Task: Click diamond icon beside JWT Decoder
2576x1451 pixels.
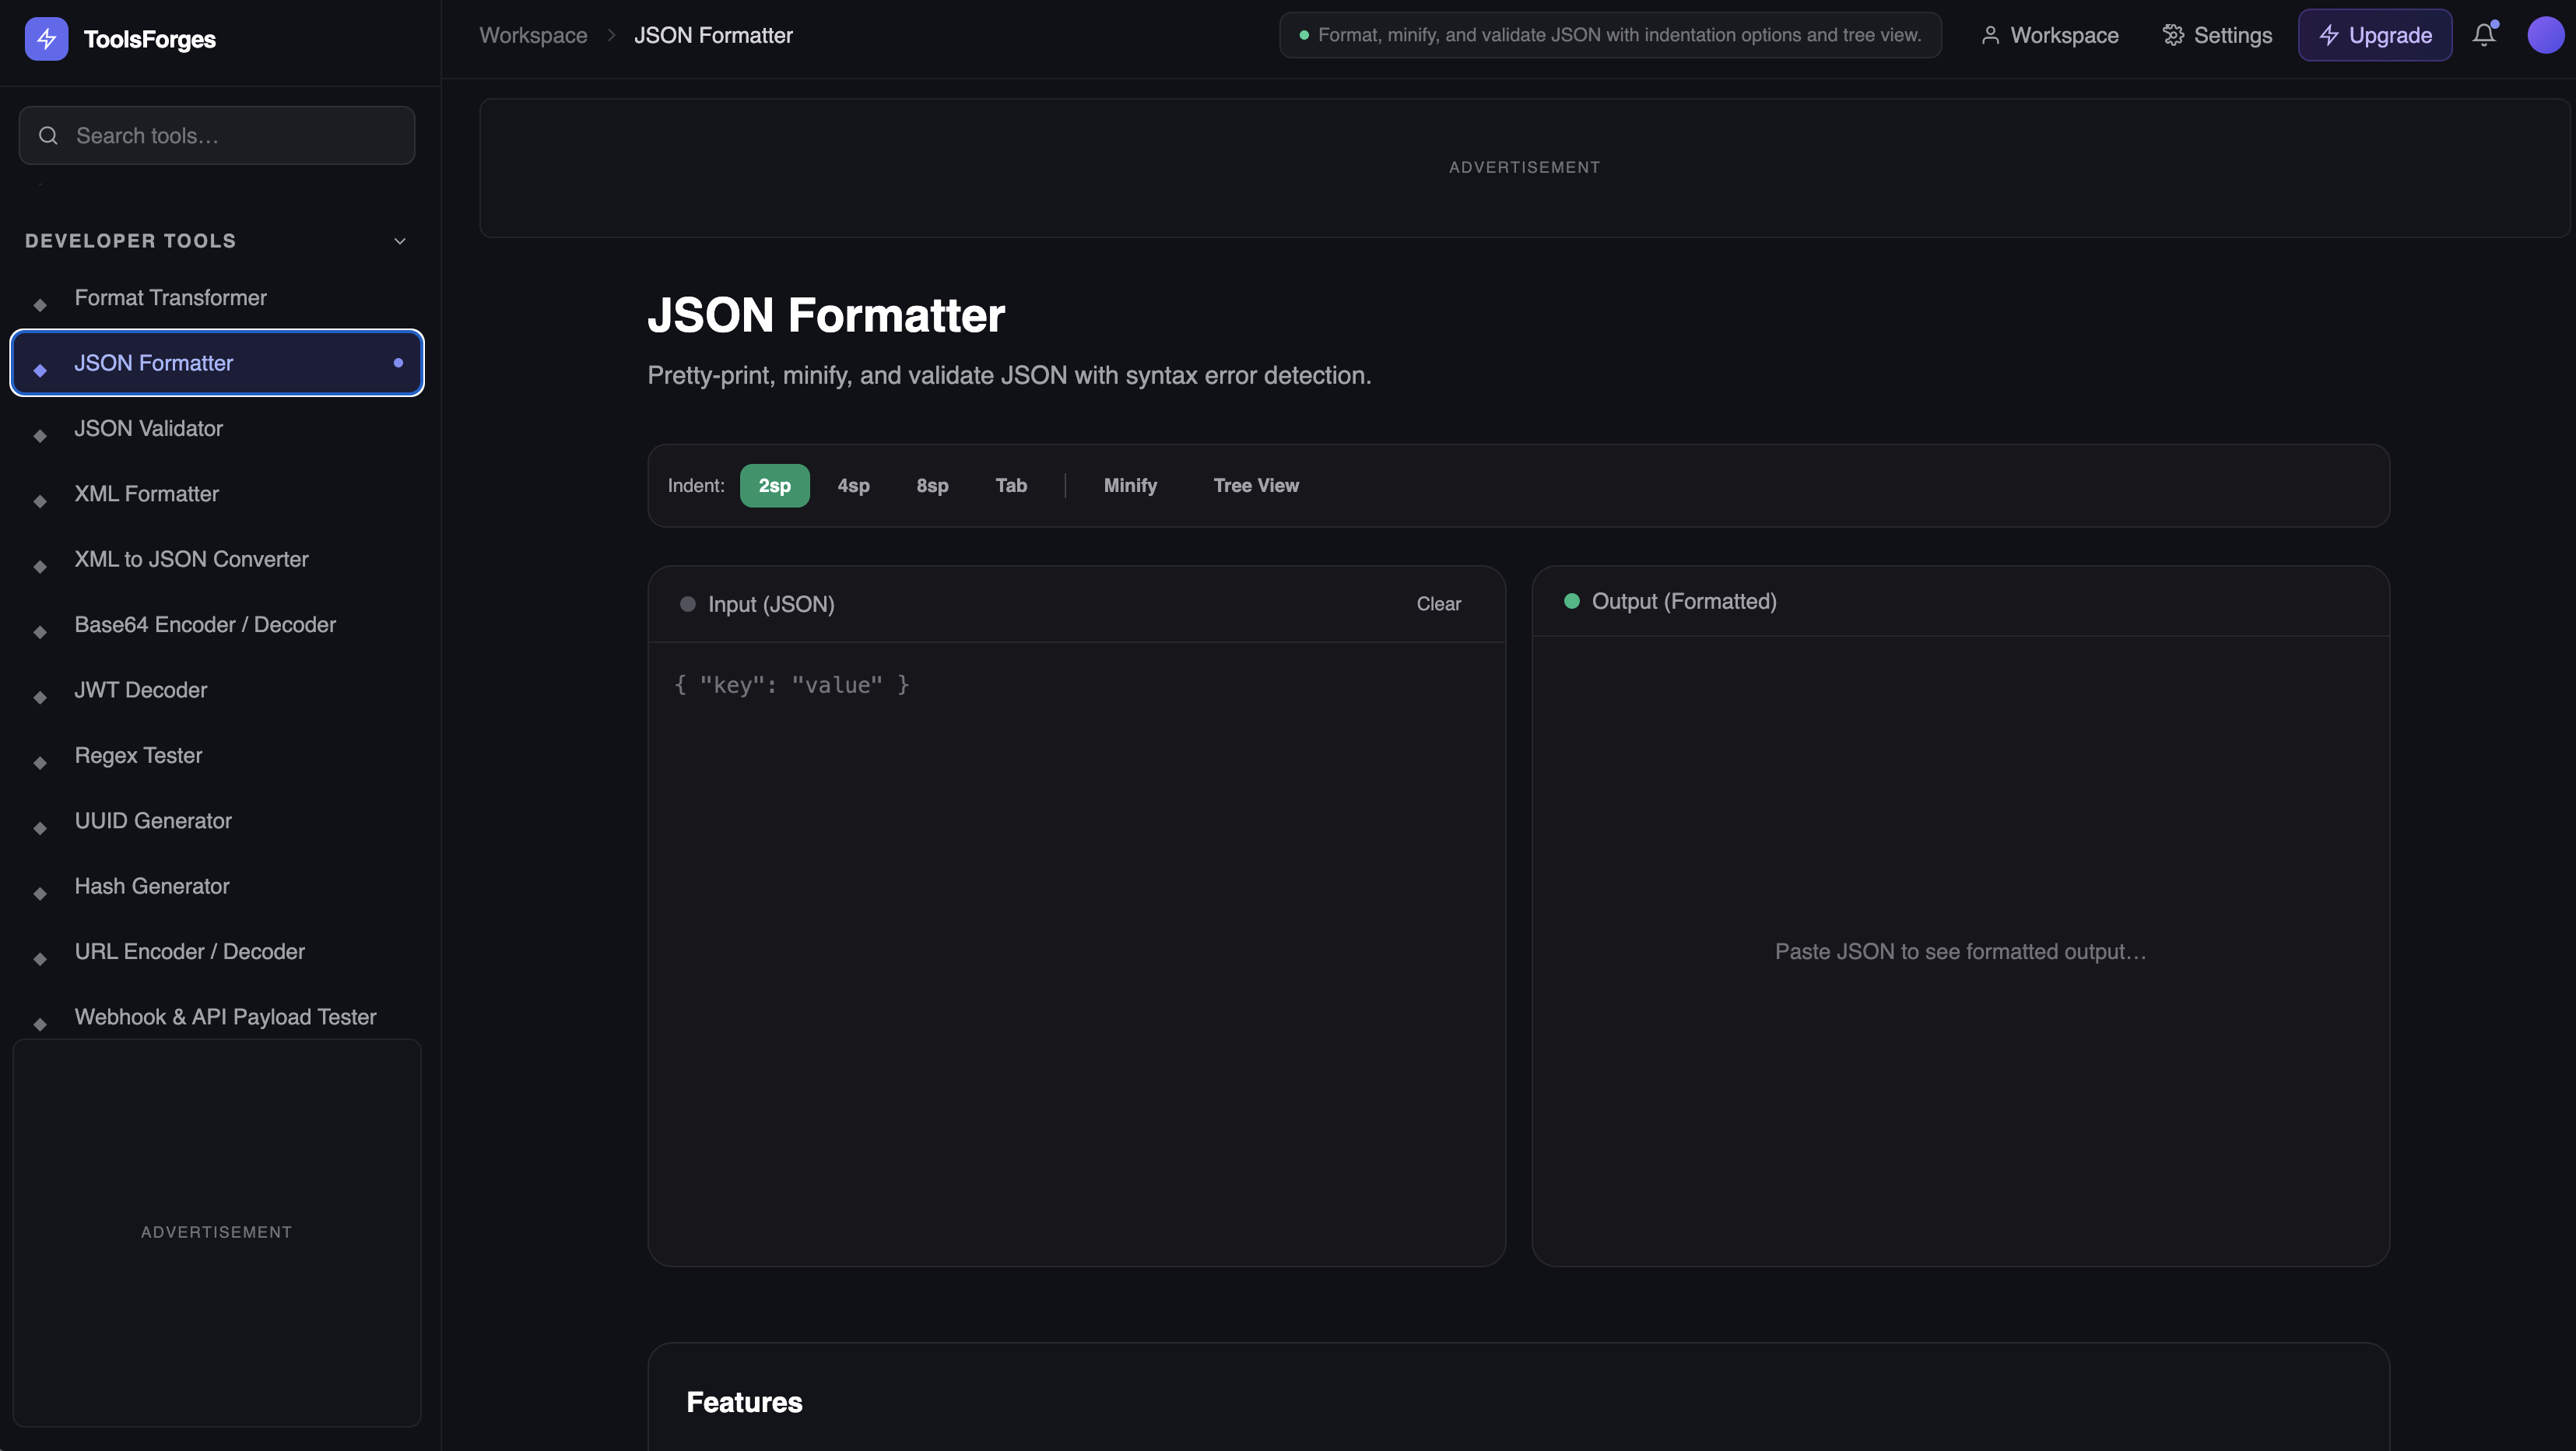Action: pyautogui.click(x=40, y=698)
